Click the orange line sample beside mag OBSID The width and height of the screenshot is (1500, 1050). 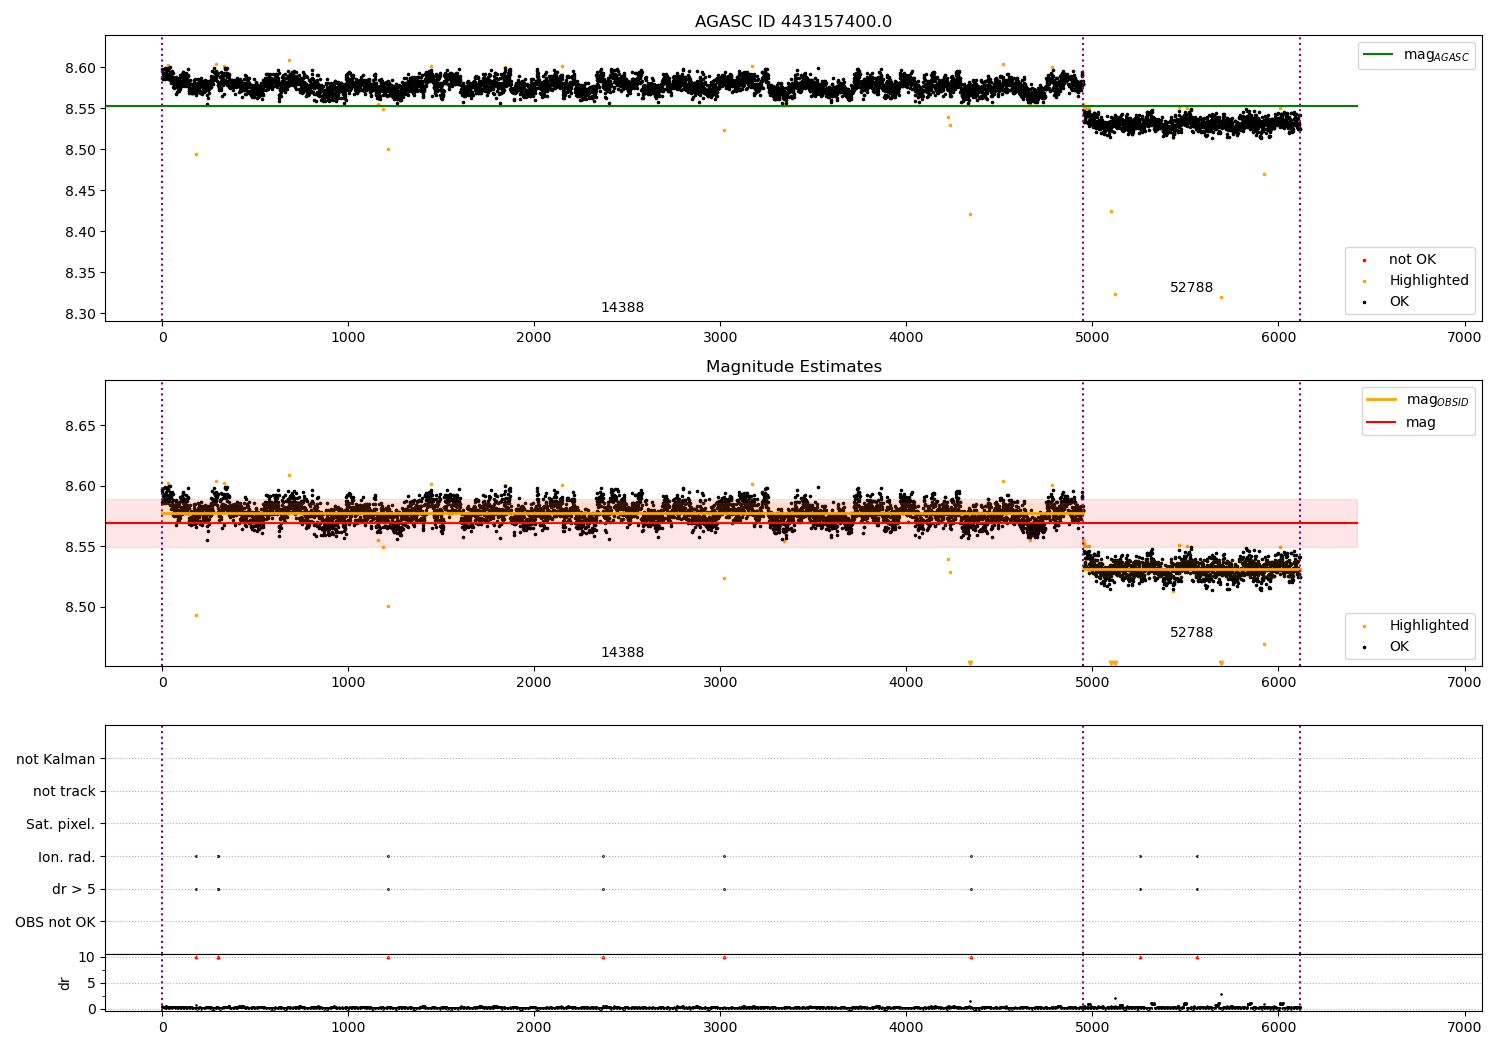click(1382, 400)
